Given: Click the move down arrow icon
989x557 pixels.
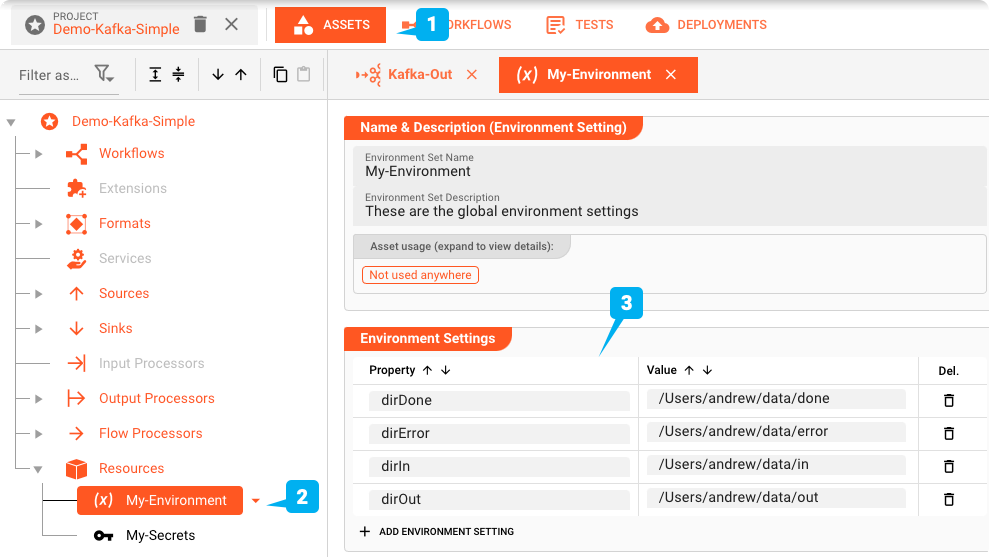Looking at the screenshot, I should point(218,75).
